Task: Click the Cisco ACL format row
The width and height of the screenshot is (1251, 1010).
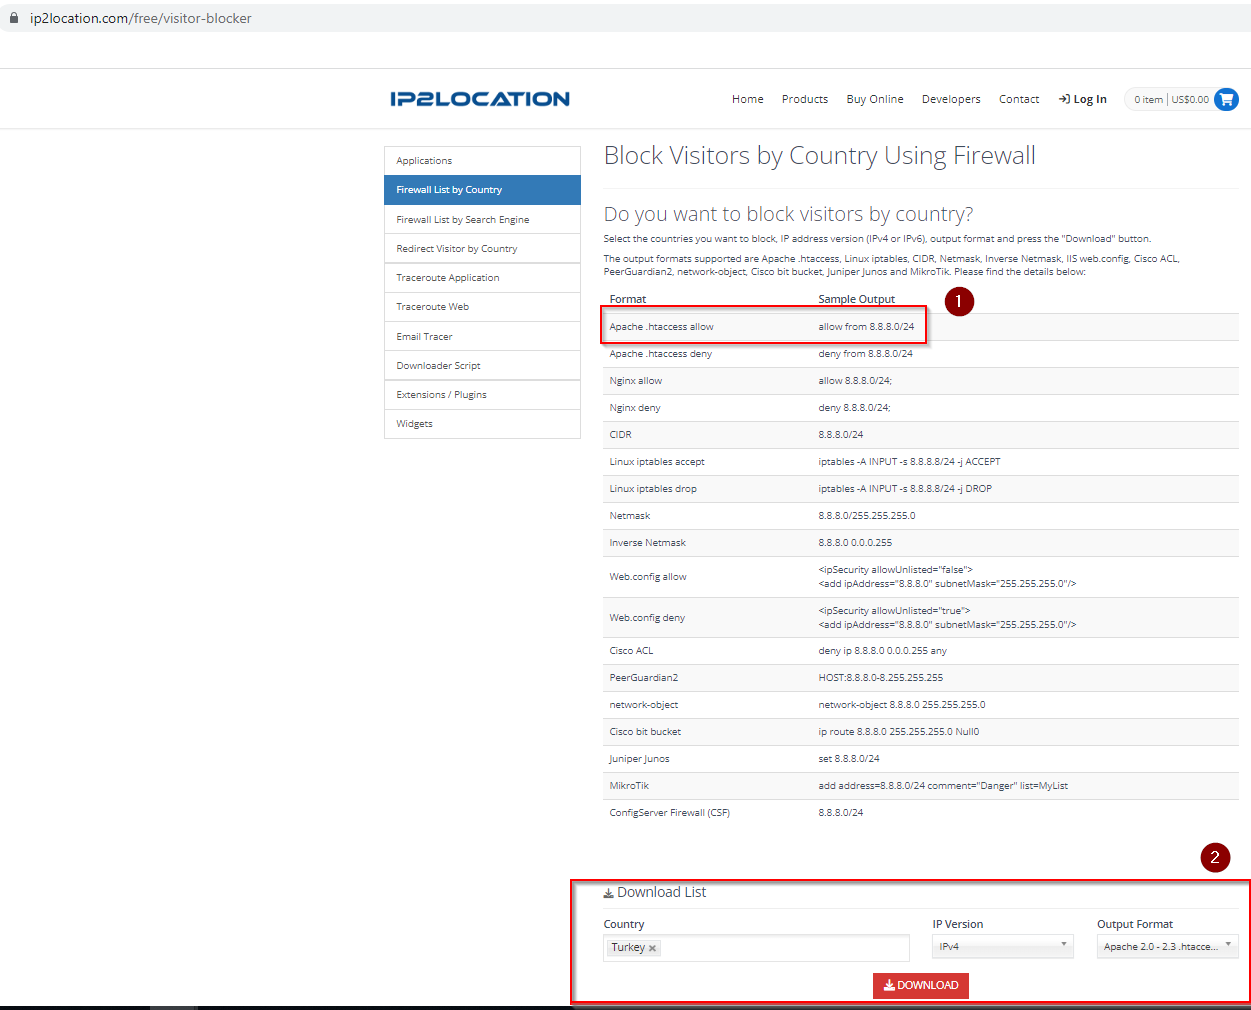Action: click(921, 651)
